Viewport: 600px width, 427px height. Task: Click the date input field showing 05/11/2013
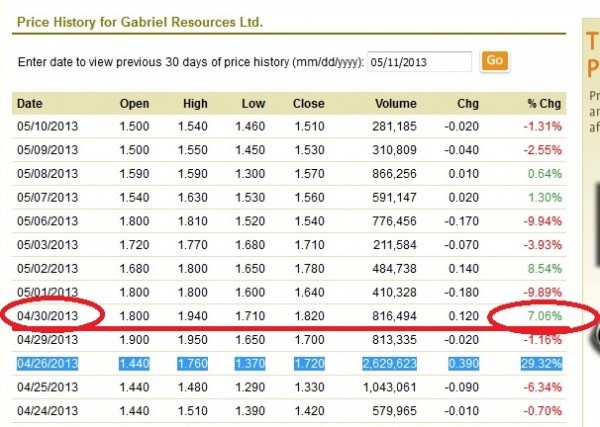click(420, 61)
